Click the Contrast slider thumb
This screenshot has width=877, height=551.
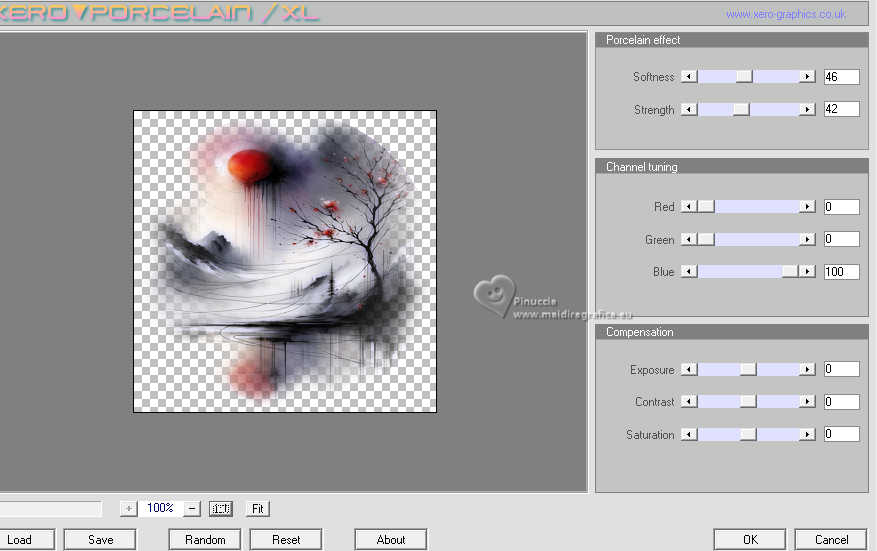pos(748,402)
